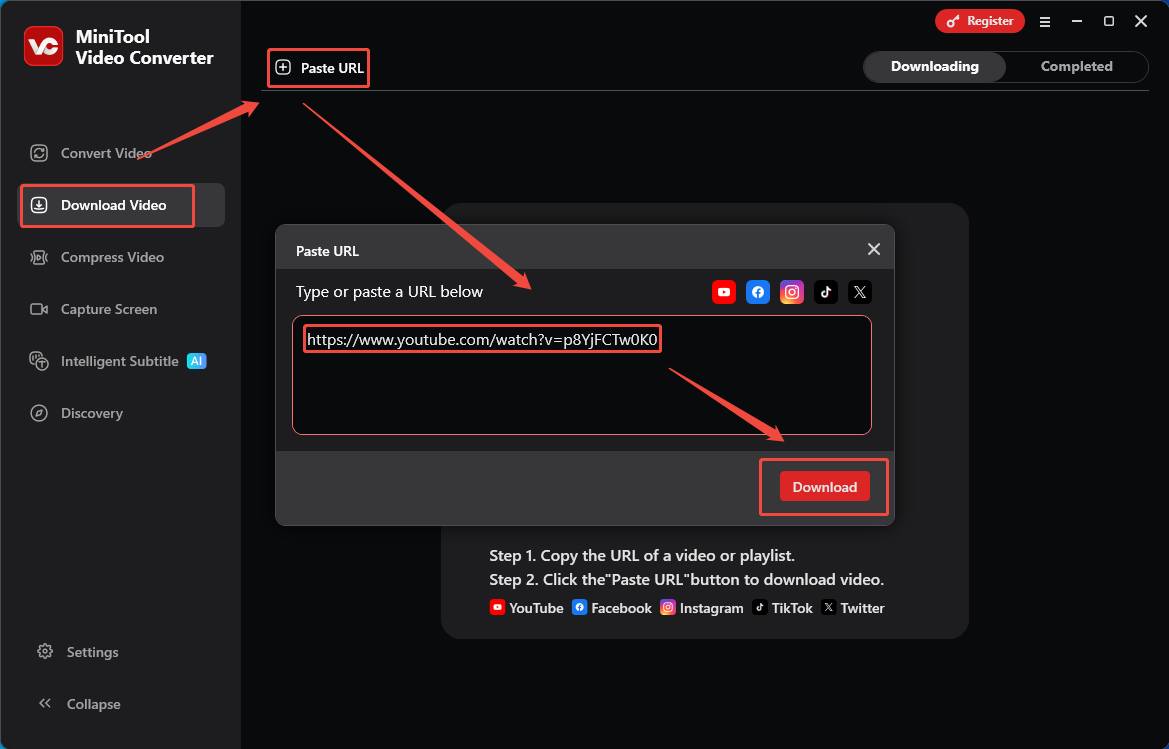The width and height of the screenshot is (1169, 749).
Task: Switch to the Completed tab
Action: [x=1076, y=66]
